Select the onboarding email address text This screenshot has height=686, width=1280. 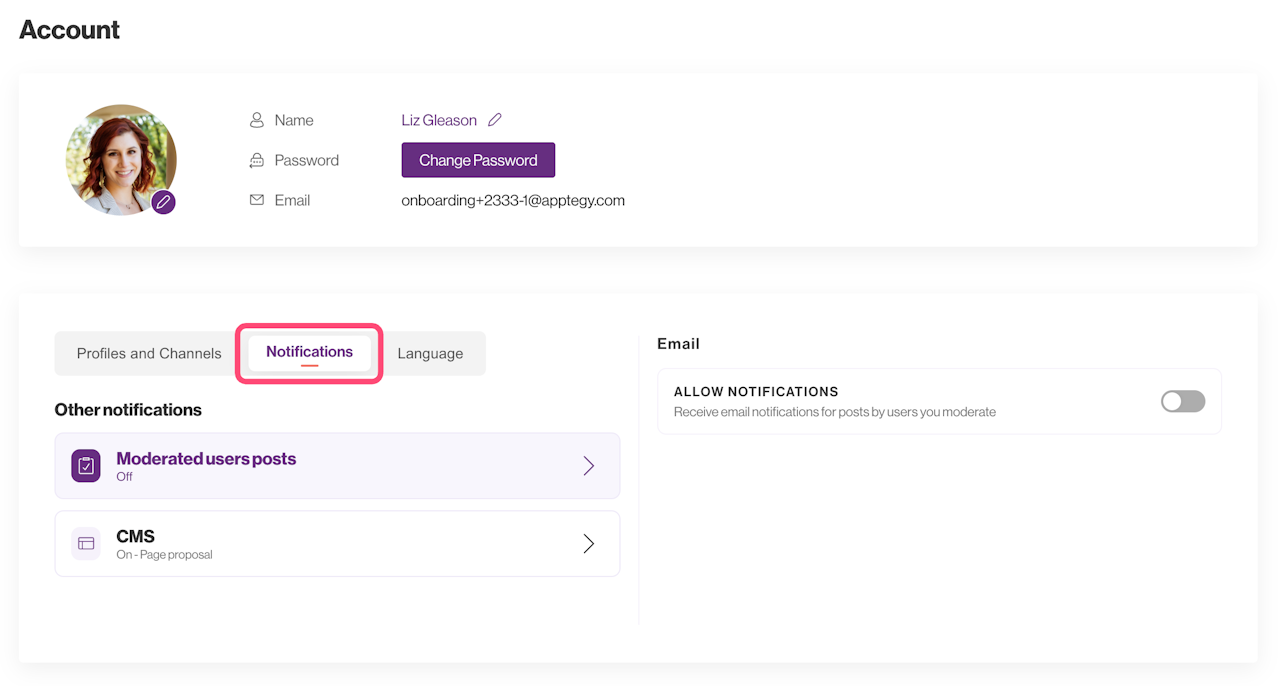pos(513,200)
